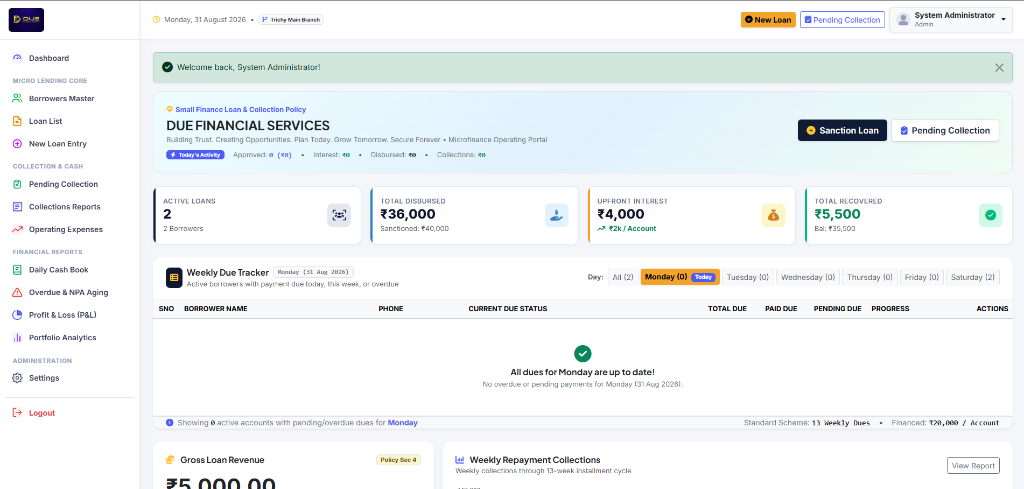This screenshot has height=489, width=1024.
Task: Click the Logout arrow icon
Action: pyautogui.click(x=17, y=413)
